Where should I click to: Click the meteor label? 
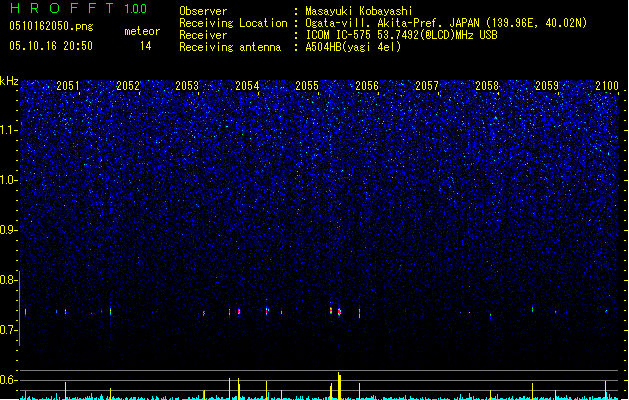[142, 31]
